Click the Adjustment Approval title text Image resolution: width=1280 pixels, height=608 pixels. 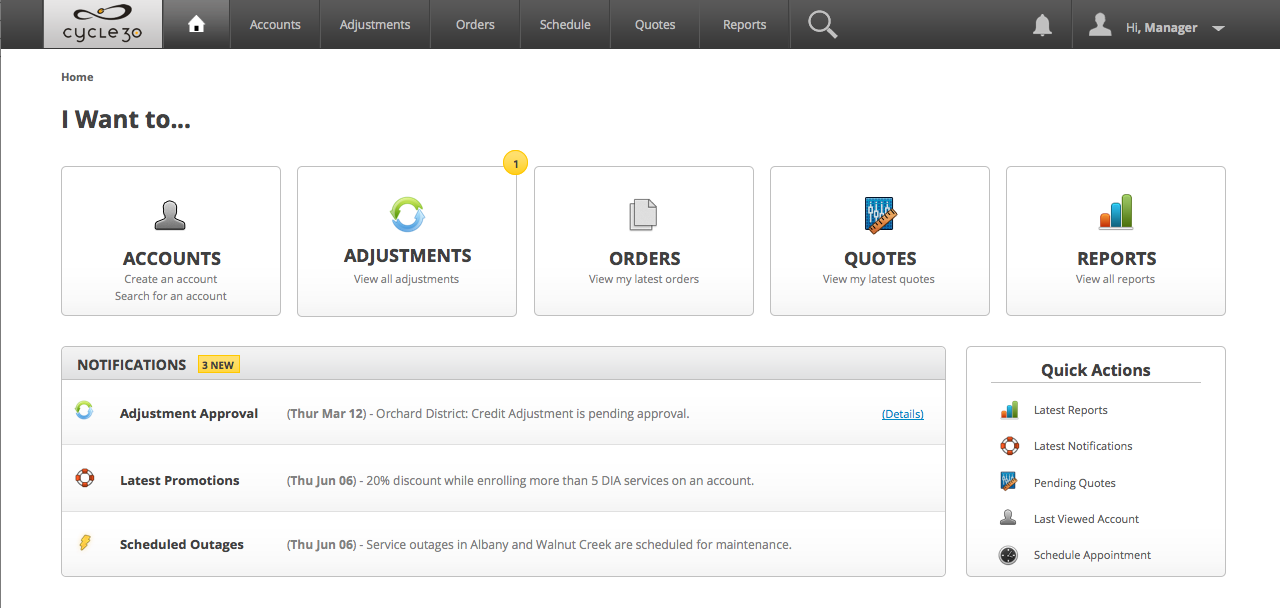click(189, 413)
